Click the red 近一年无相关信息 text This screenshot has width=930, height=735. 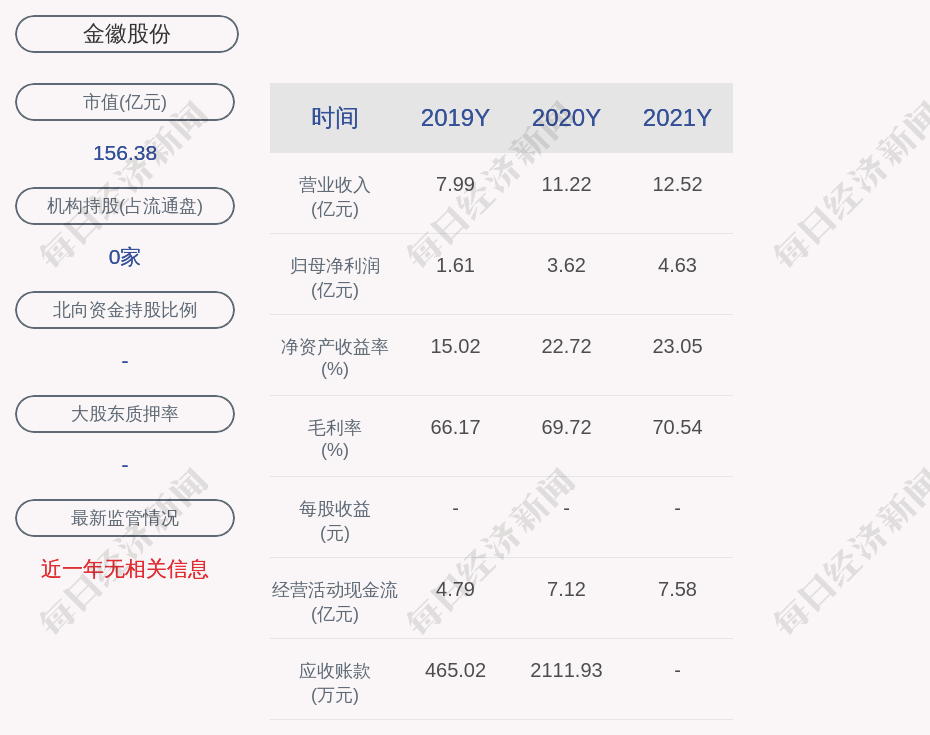(x=125, y=569)
